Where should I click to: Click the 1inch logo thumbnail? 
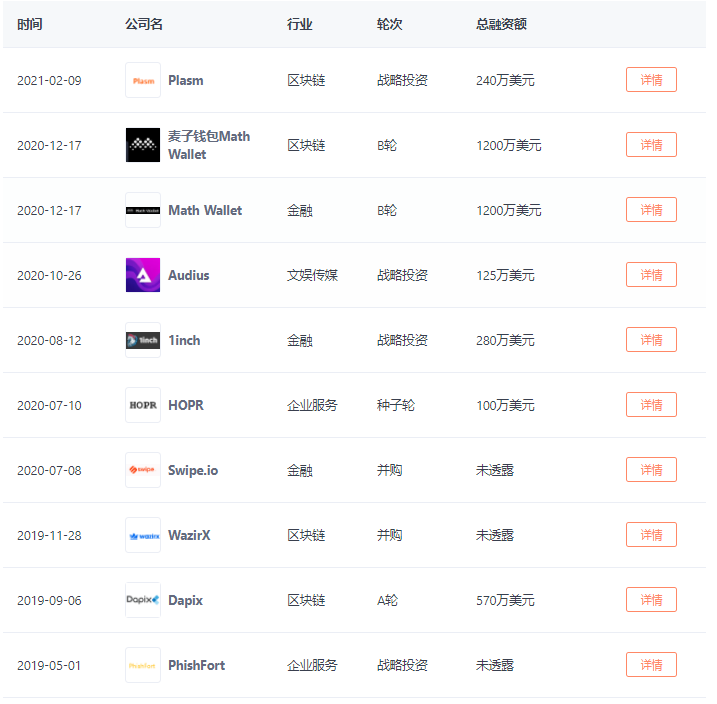pyautogui.click(x=143, y=340)
